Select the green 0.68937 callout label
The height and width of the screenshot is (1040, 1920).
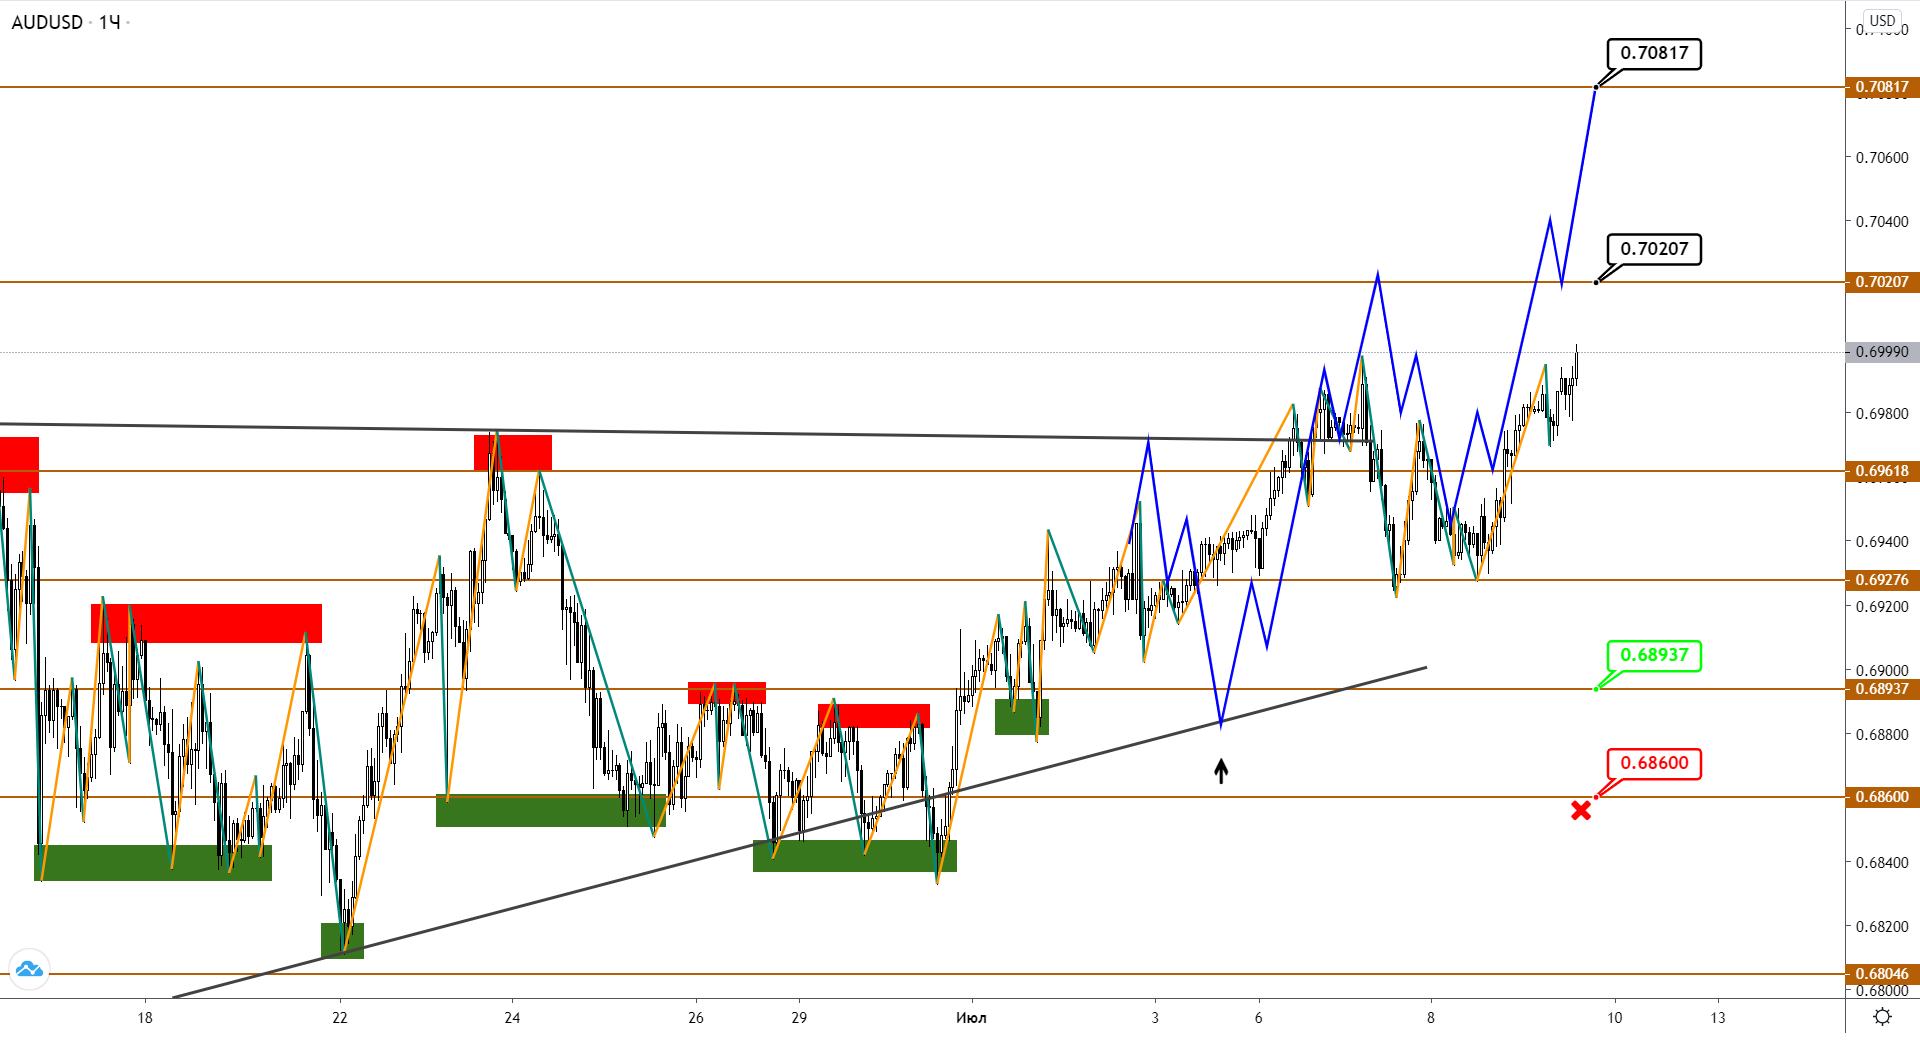point(1654,655)
